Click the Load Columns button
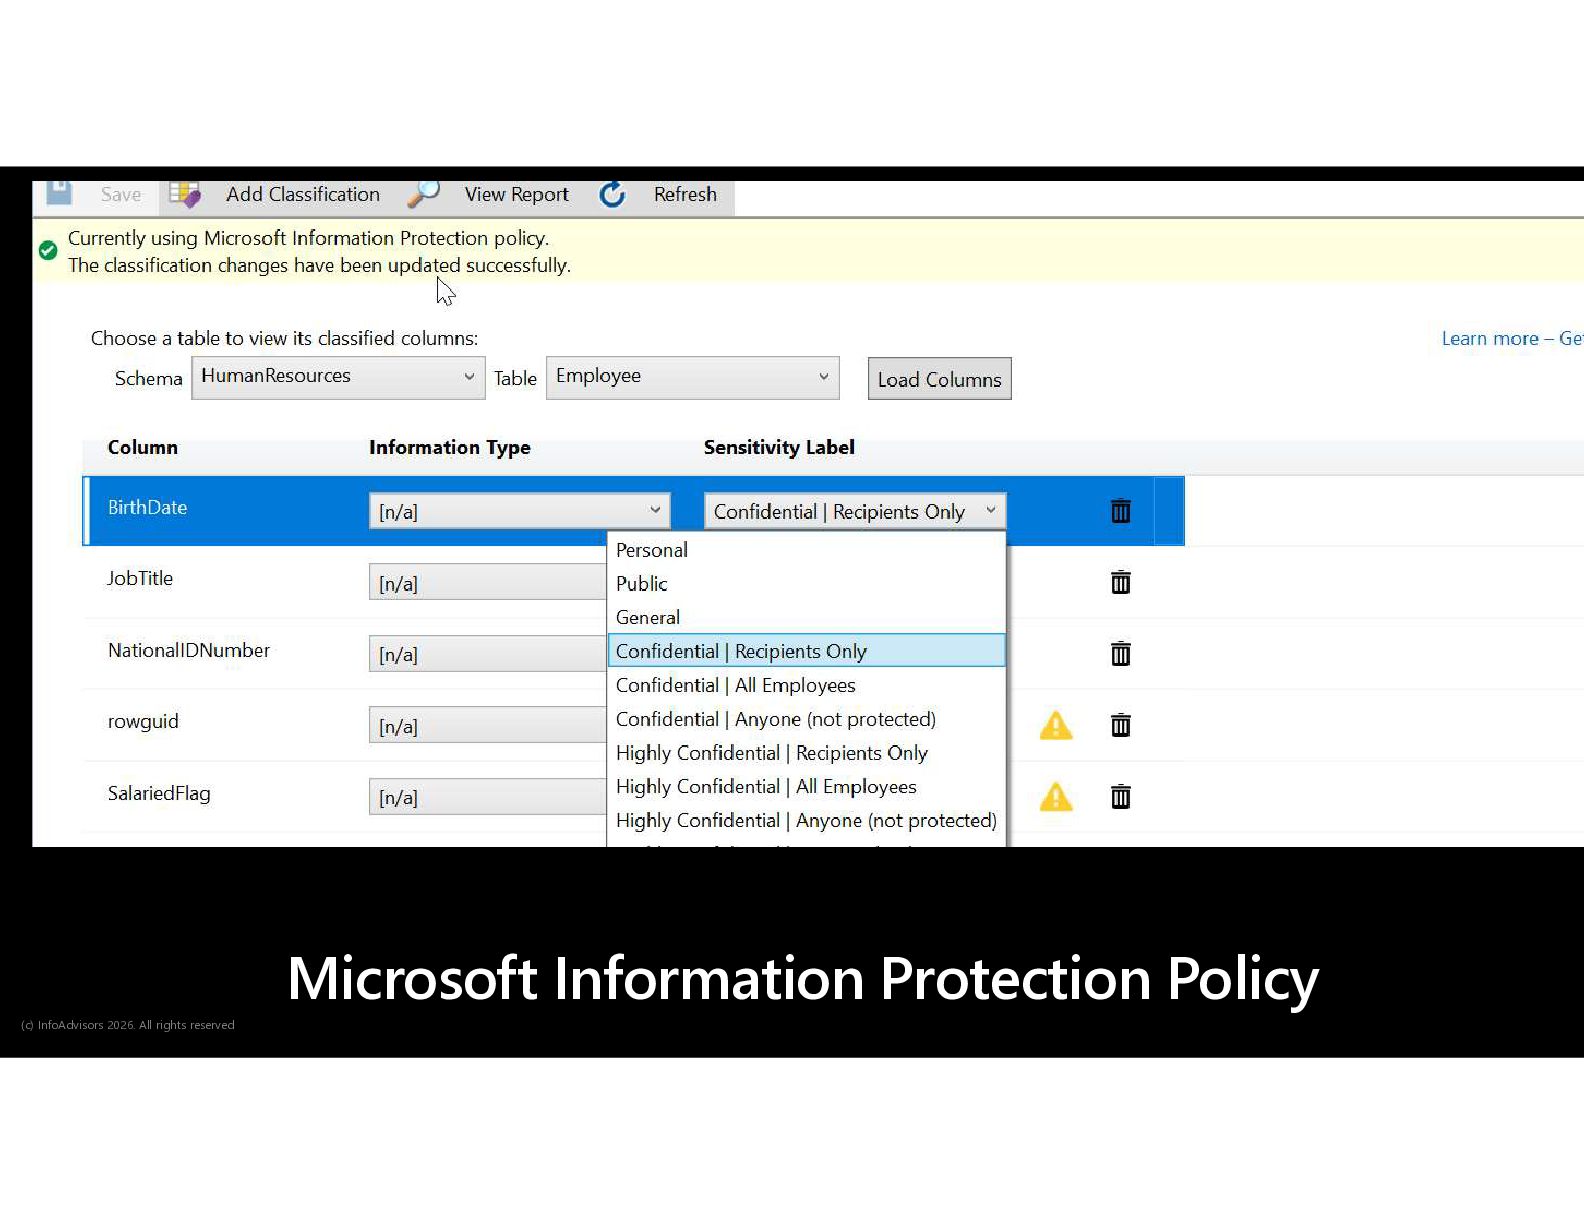 tap(939, 379)
